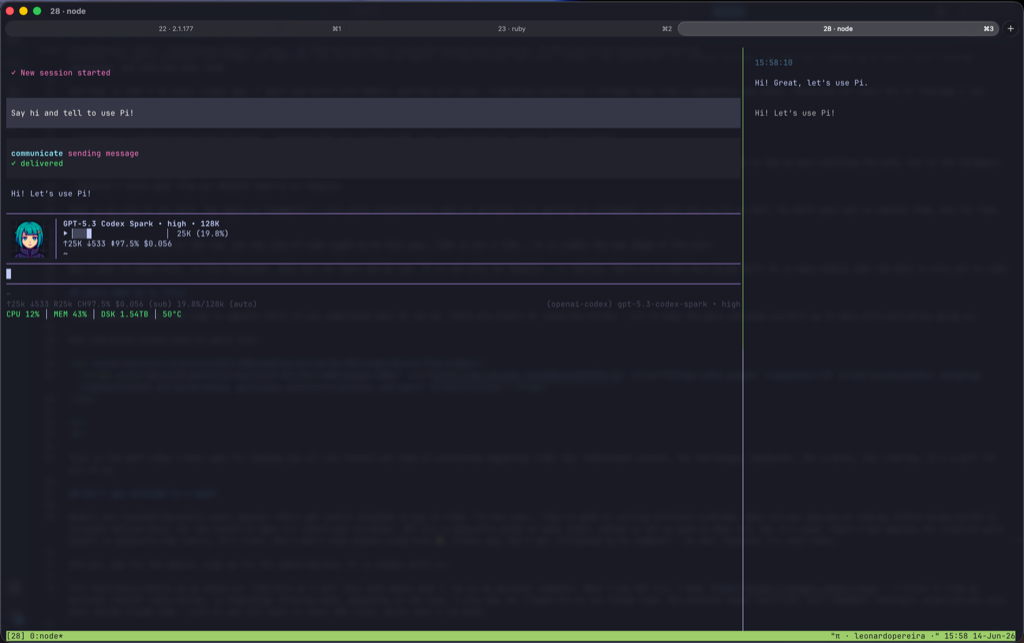Click 'Hi! Let's use Pi!' reply in left pane
The width and height of the screenshot is (1024, 643).
click(x=51, y=194)
